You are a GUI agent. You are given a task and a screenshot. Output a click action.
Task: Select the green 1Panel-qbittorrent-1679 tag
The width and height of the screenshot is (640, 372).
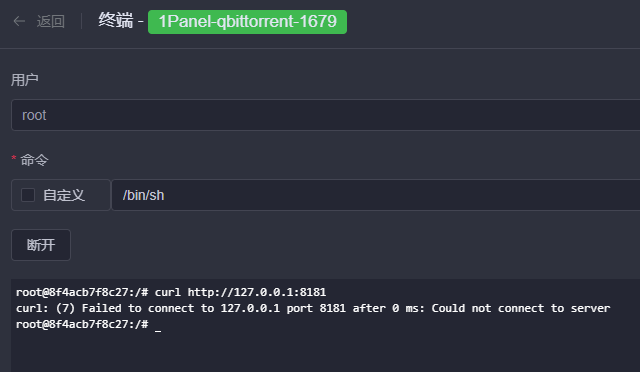(x=247, y=22)
